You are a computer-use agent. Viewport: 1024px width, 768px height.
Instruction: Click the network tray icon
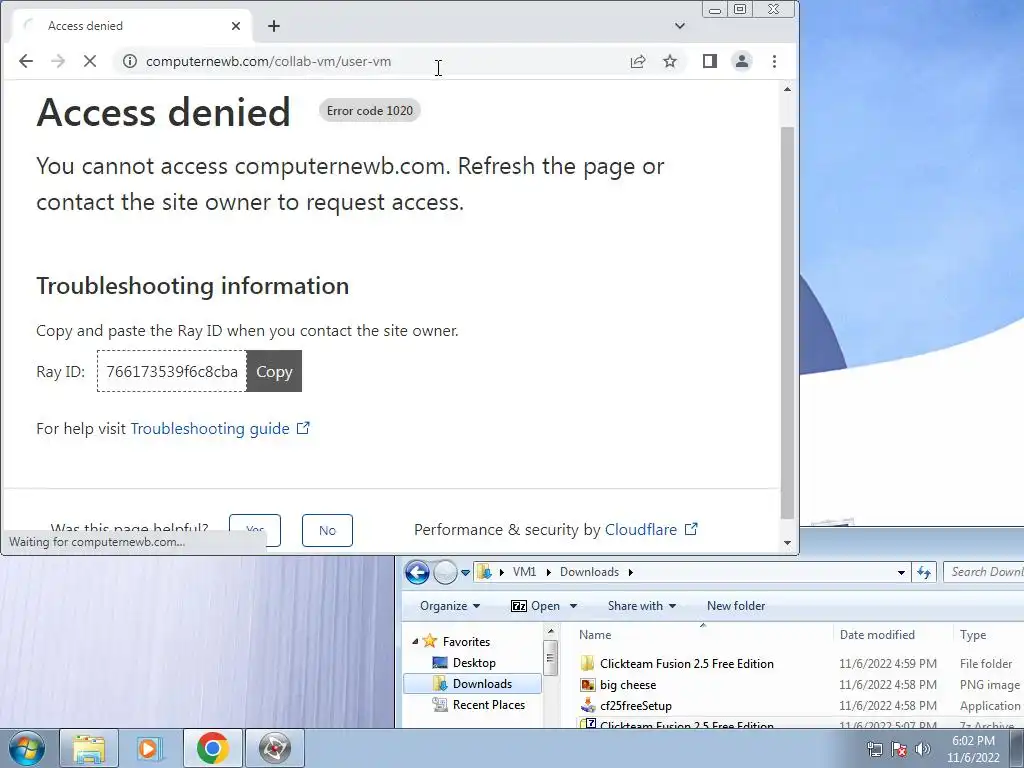pyautogui.click(x=874, y=749)
